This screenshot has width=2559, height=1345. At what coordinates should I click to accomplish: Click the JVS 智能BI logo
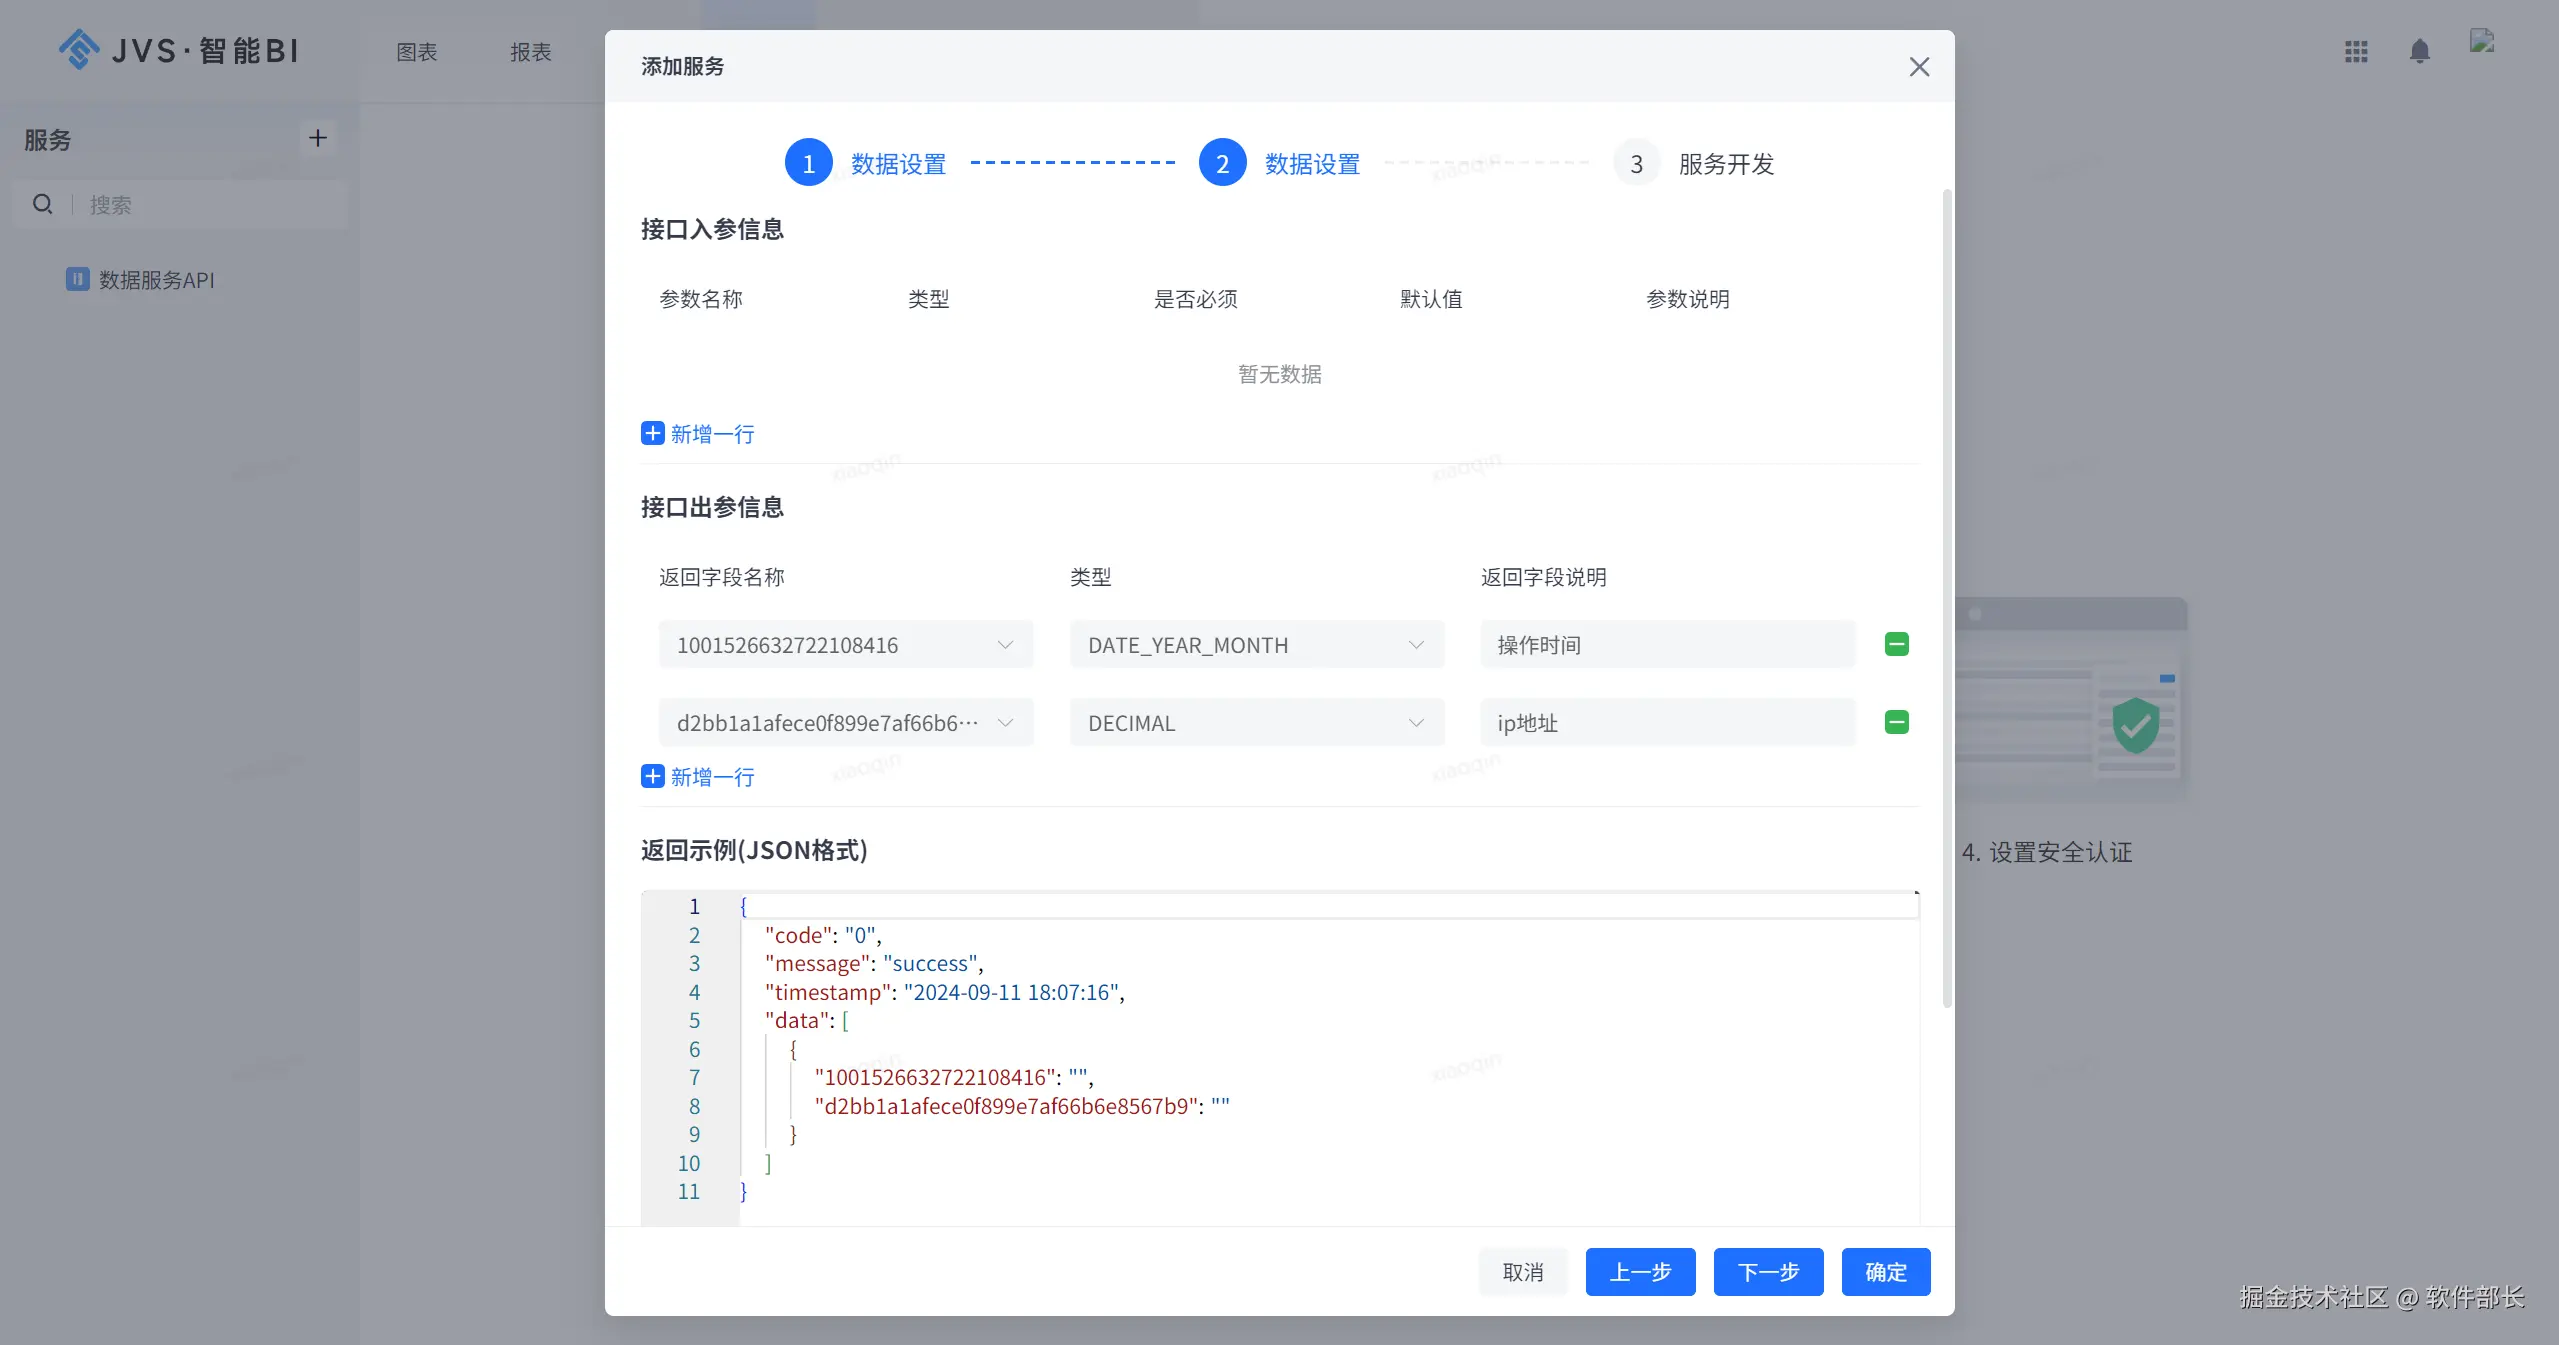[178, 50]
